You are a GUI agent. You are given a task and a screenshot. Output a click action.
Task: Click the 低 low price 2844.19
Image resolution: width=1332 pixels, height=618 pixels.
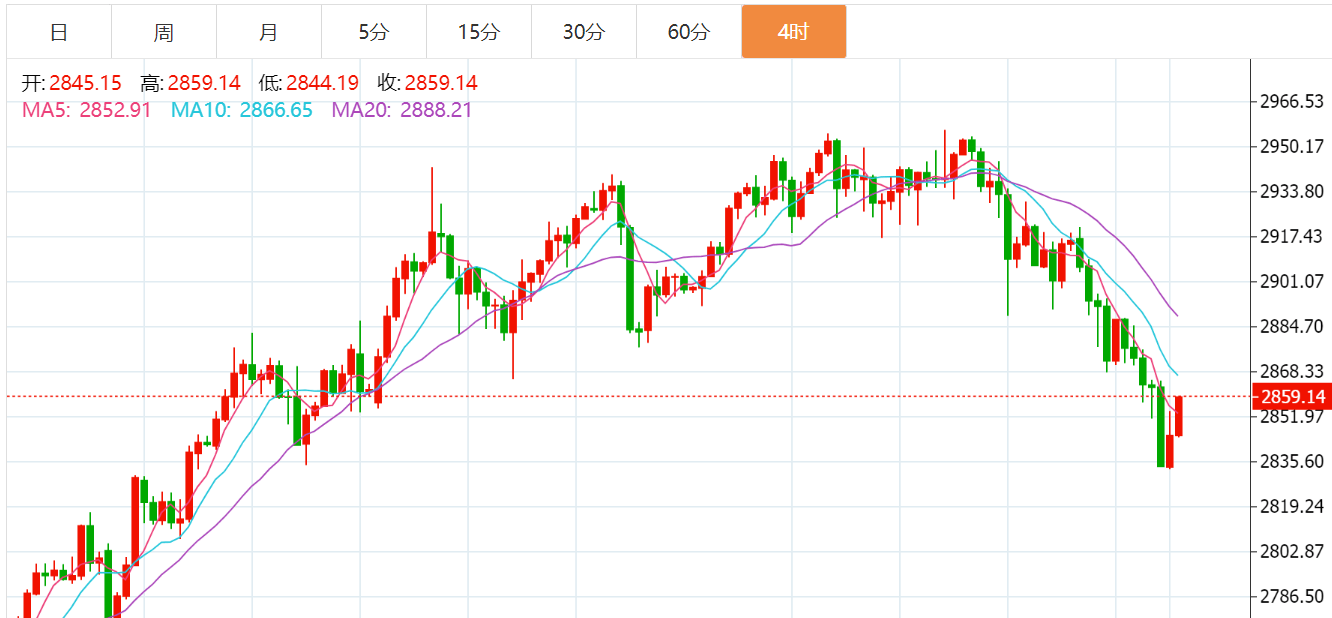[322, 83]
